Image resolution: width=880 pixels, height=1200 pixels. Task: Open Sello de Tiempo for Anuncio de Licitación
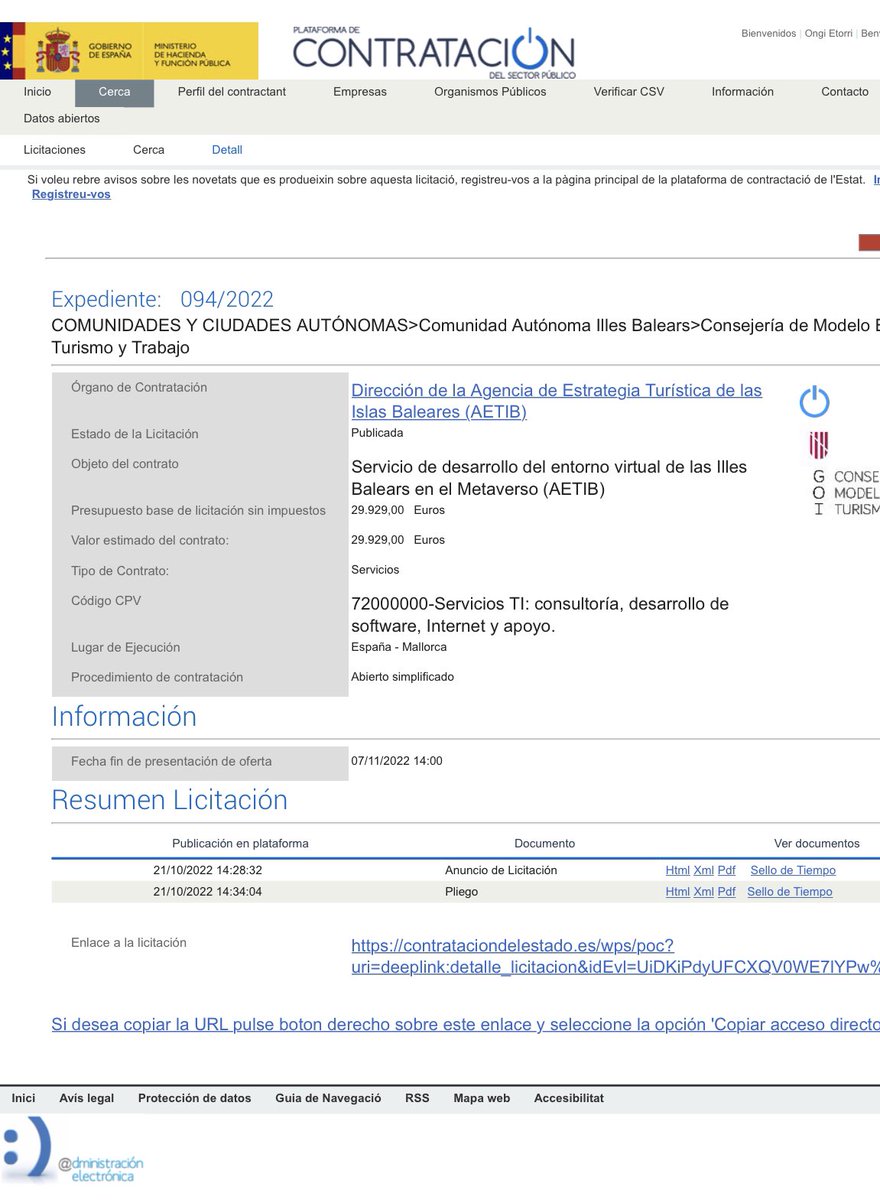(793, 871)
